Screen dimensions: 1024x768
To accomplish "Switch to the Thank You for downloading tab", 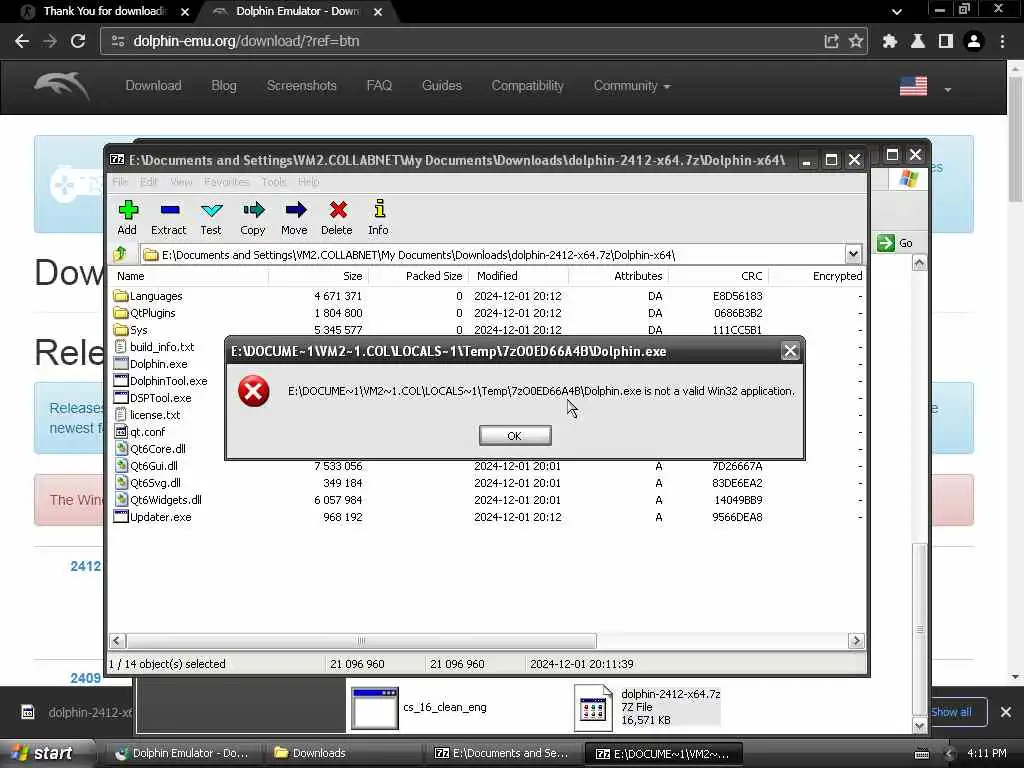I will pos(104,11).
